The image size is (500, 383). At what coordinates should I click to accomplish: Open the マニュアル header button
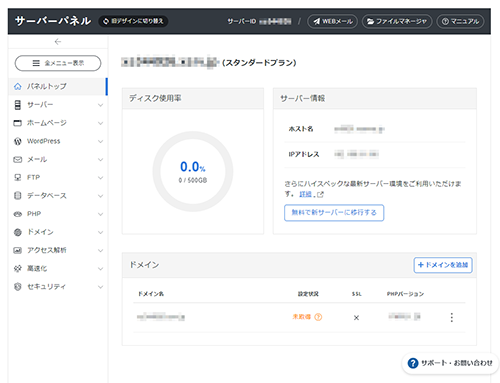460,21
